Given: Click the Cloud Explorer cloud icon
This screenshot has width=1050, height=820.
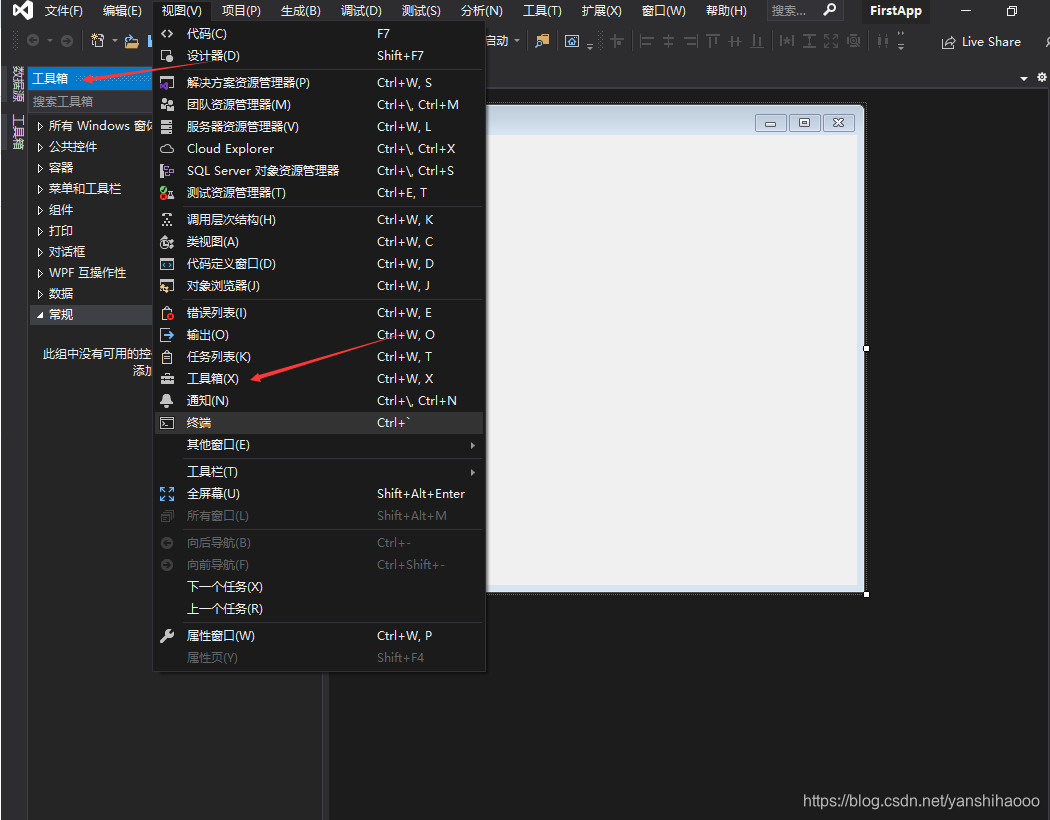Looking at the screenshot, I should click(167, 149).
